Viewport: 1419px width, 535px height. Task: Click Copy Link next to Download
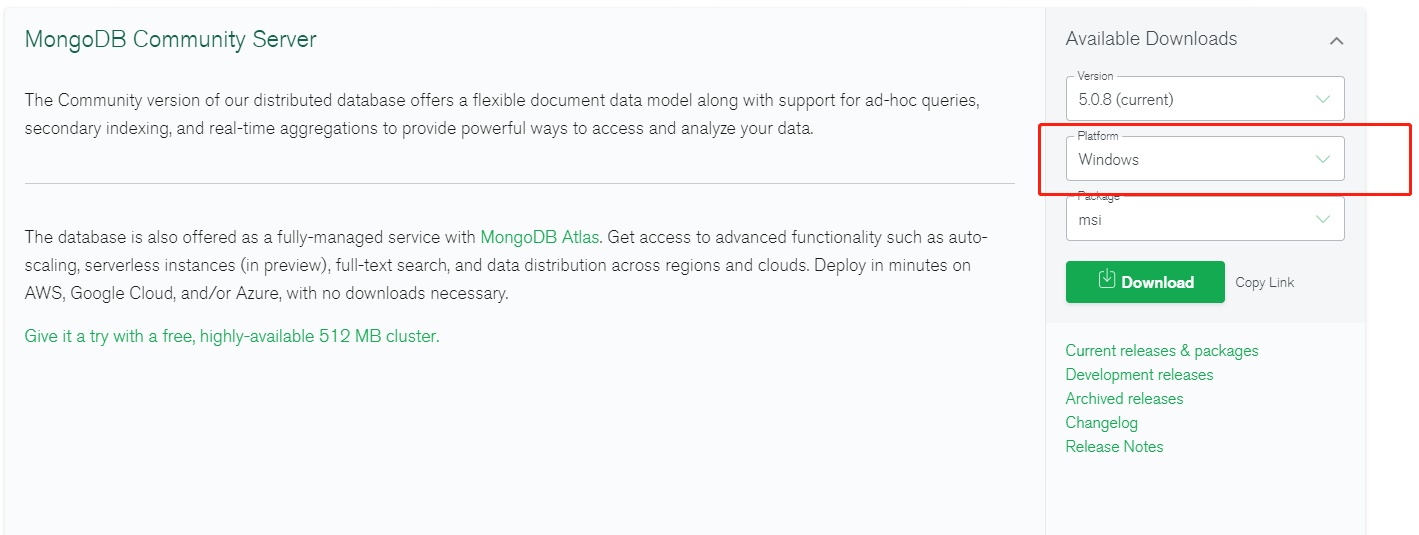point(1265,283)
